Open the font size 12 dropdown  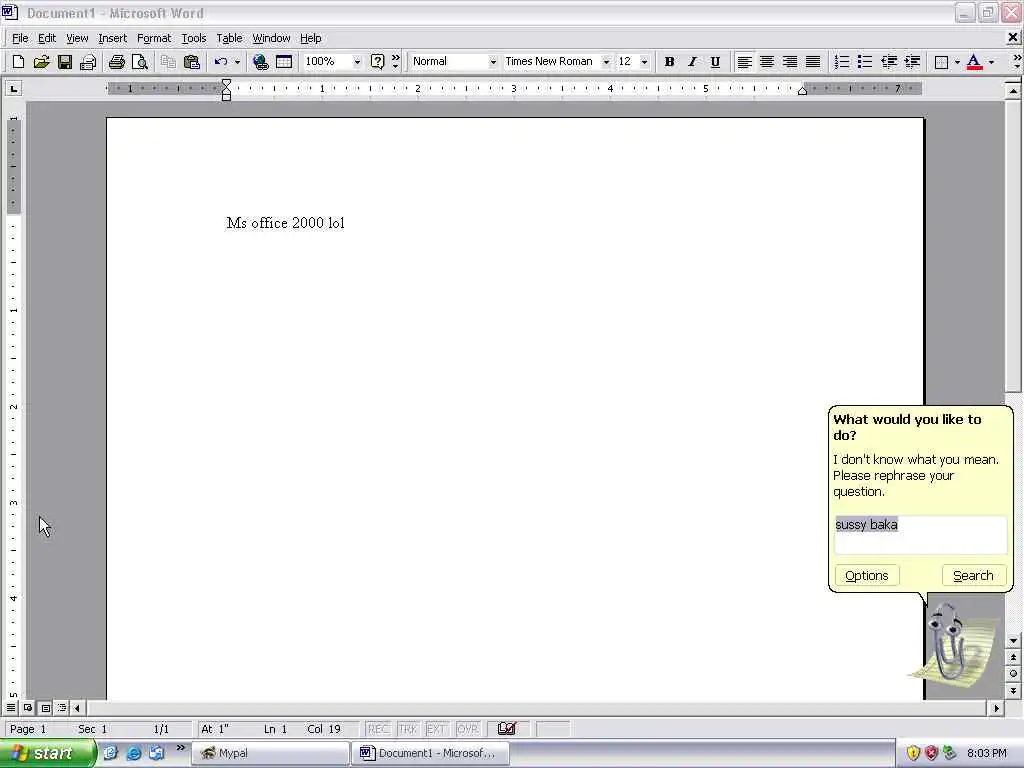point(645,62)
